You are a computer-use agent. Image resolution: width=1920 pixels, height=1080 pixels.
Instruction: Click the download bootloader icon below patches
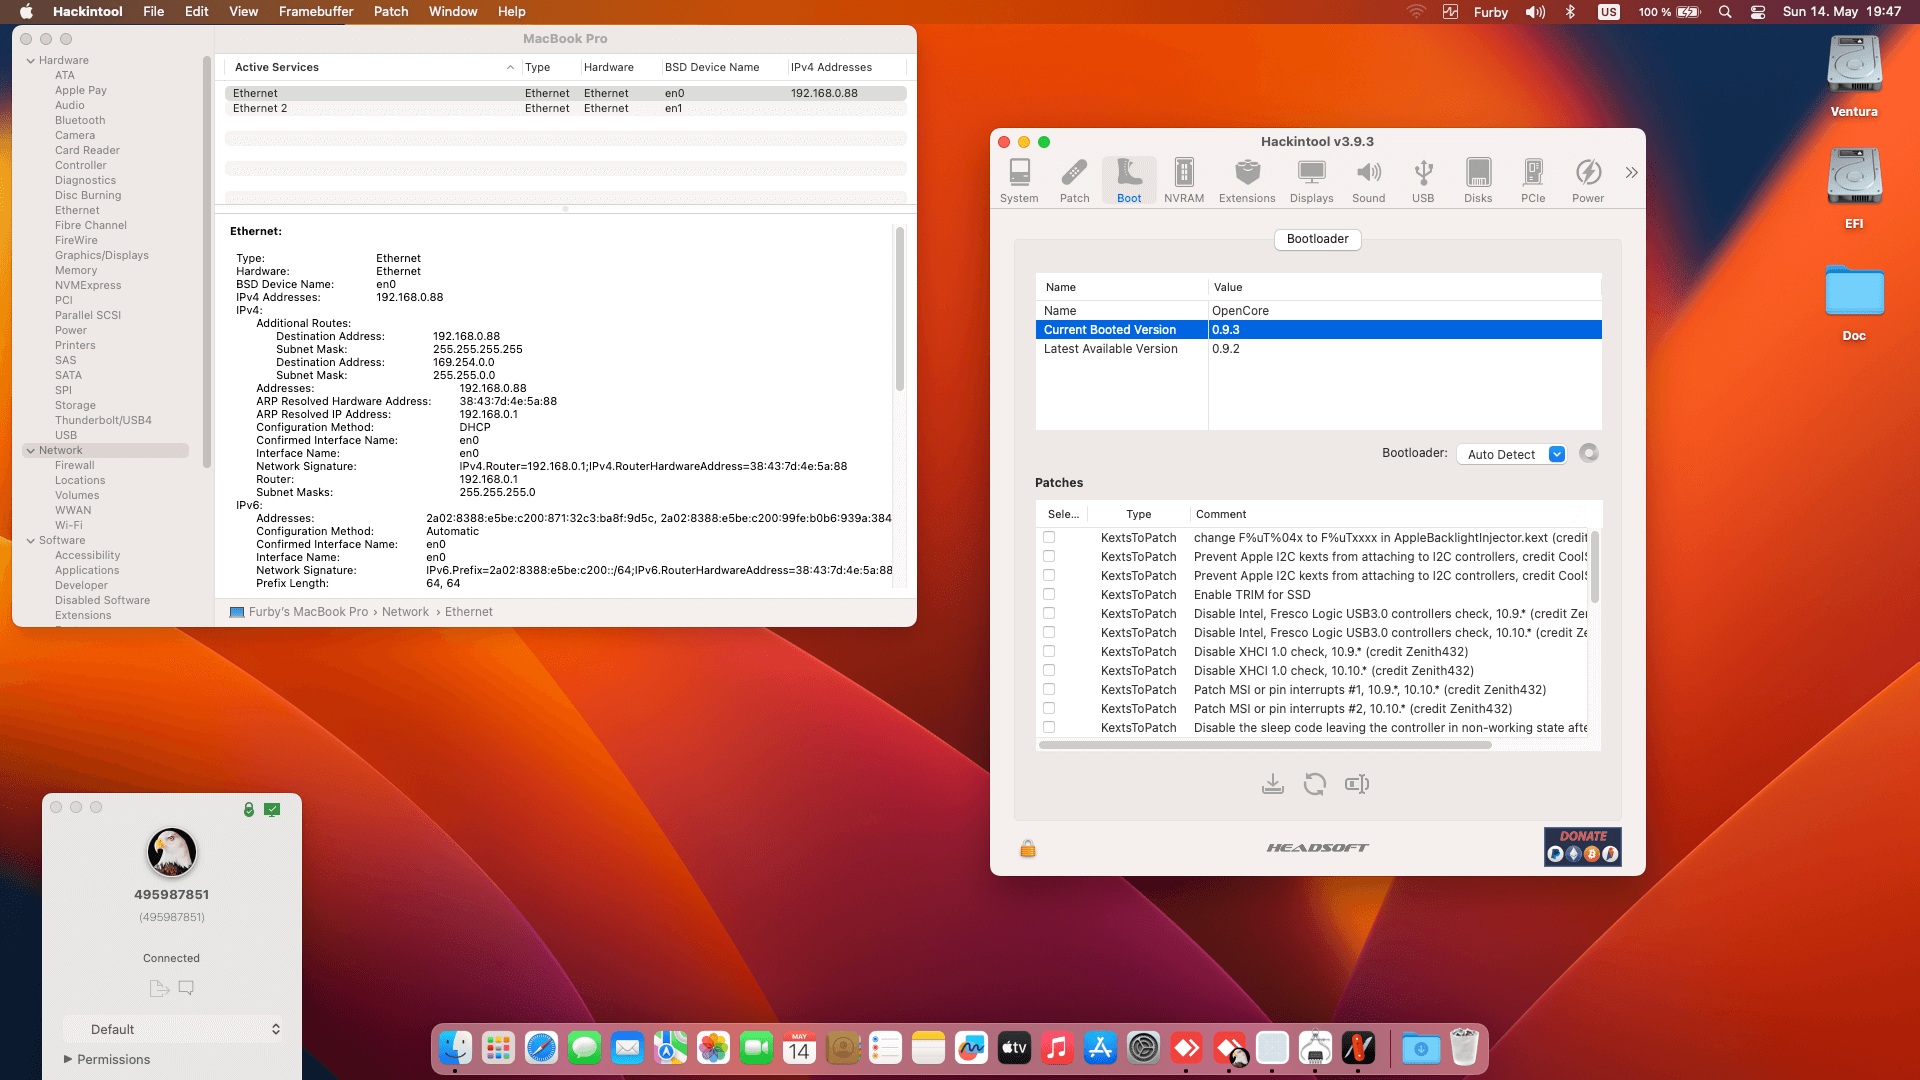tap(1272, 784)
